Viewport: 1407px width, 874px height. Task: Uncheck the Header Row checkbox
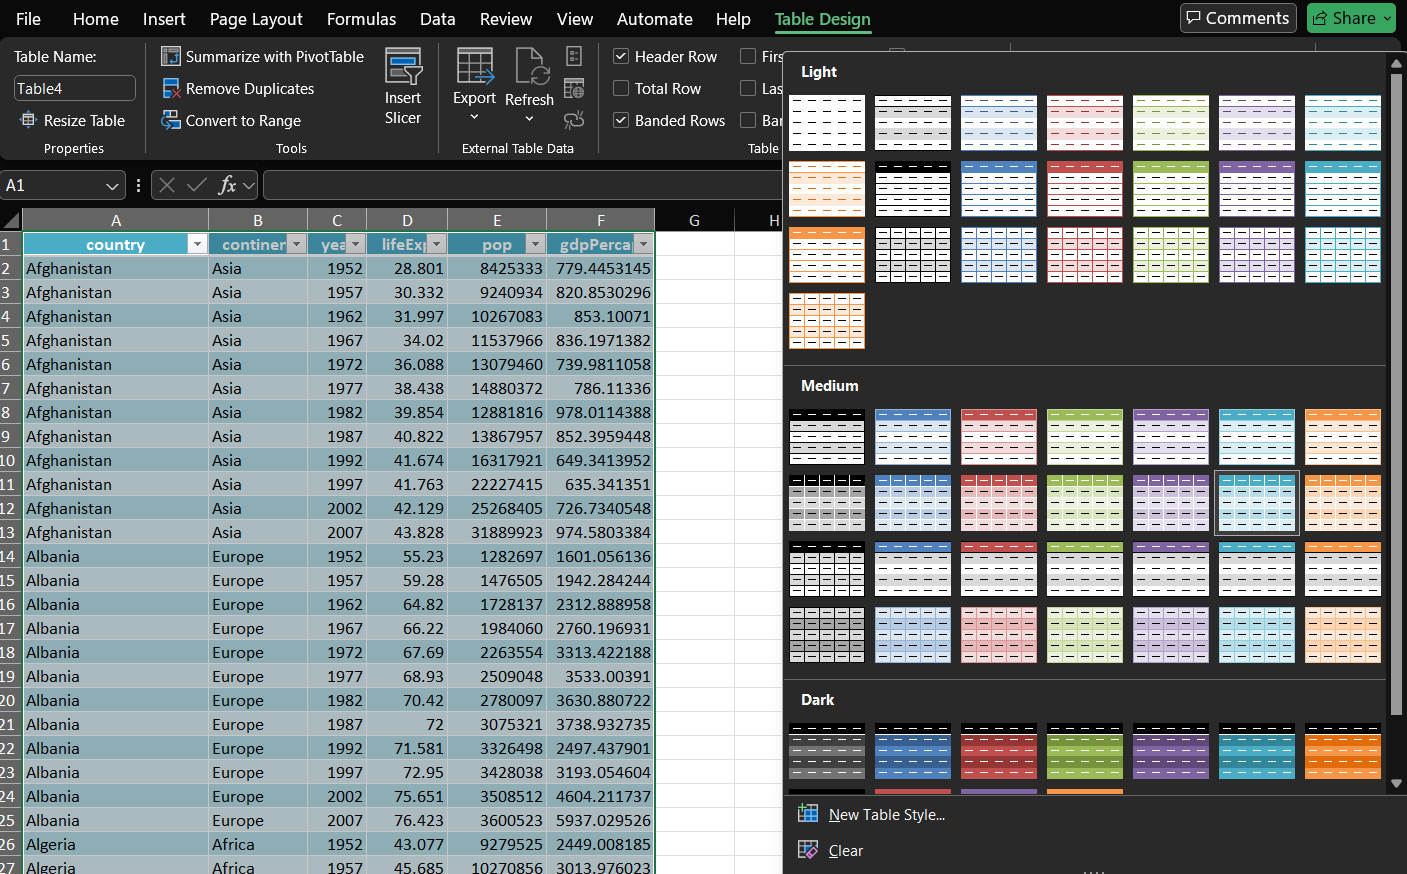click(621, 57)
